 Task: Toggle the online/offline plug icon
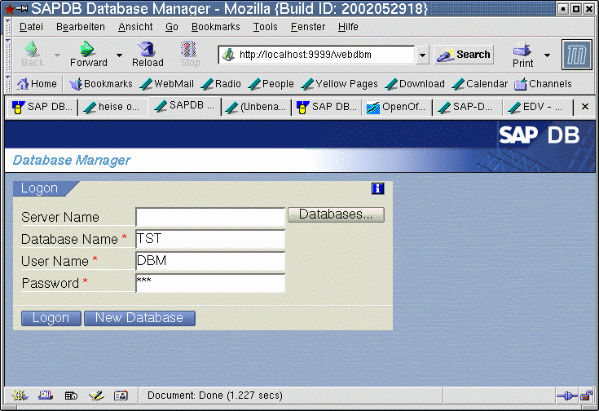coord(567,396)
